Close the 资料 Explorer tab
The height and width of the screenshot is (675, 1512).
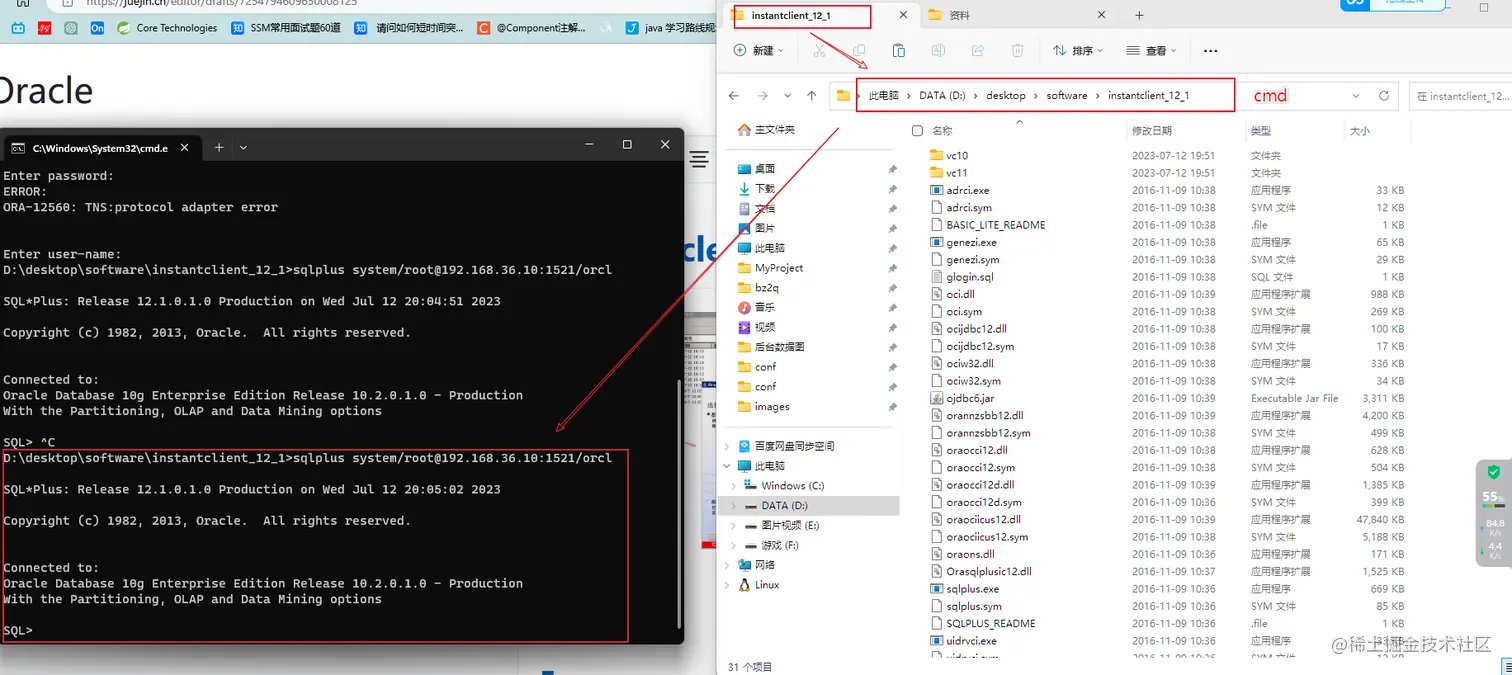(1101, 15)
